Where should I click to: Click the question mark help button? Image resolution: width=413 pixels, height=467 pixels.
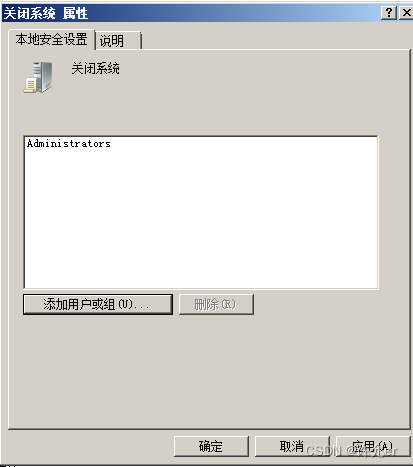coord(389,13)
